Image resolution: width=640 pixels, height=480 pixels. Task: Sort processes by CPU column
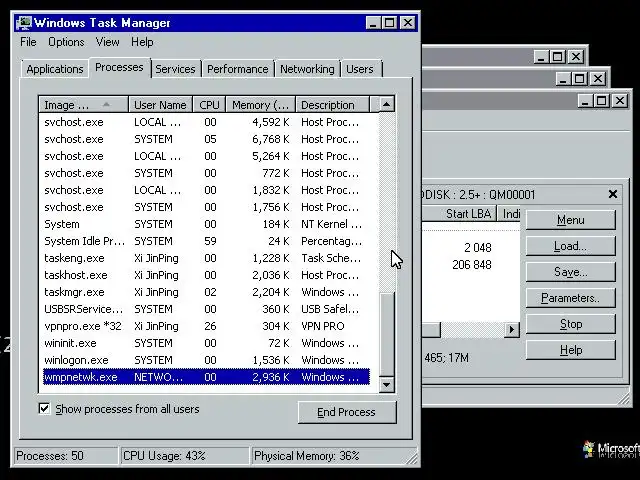209,105
